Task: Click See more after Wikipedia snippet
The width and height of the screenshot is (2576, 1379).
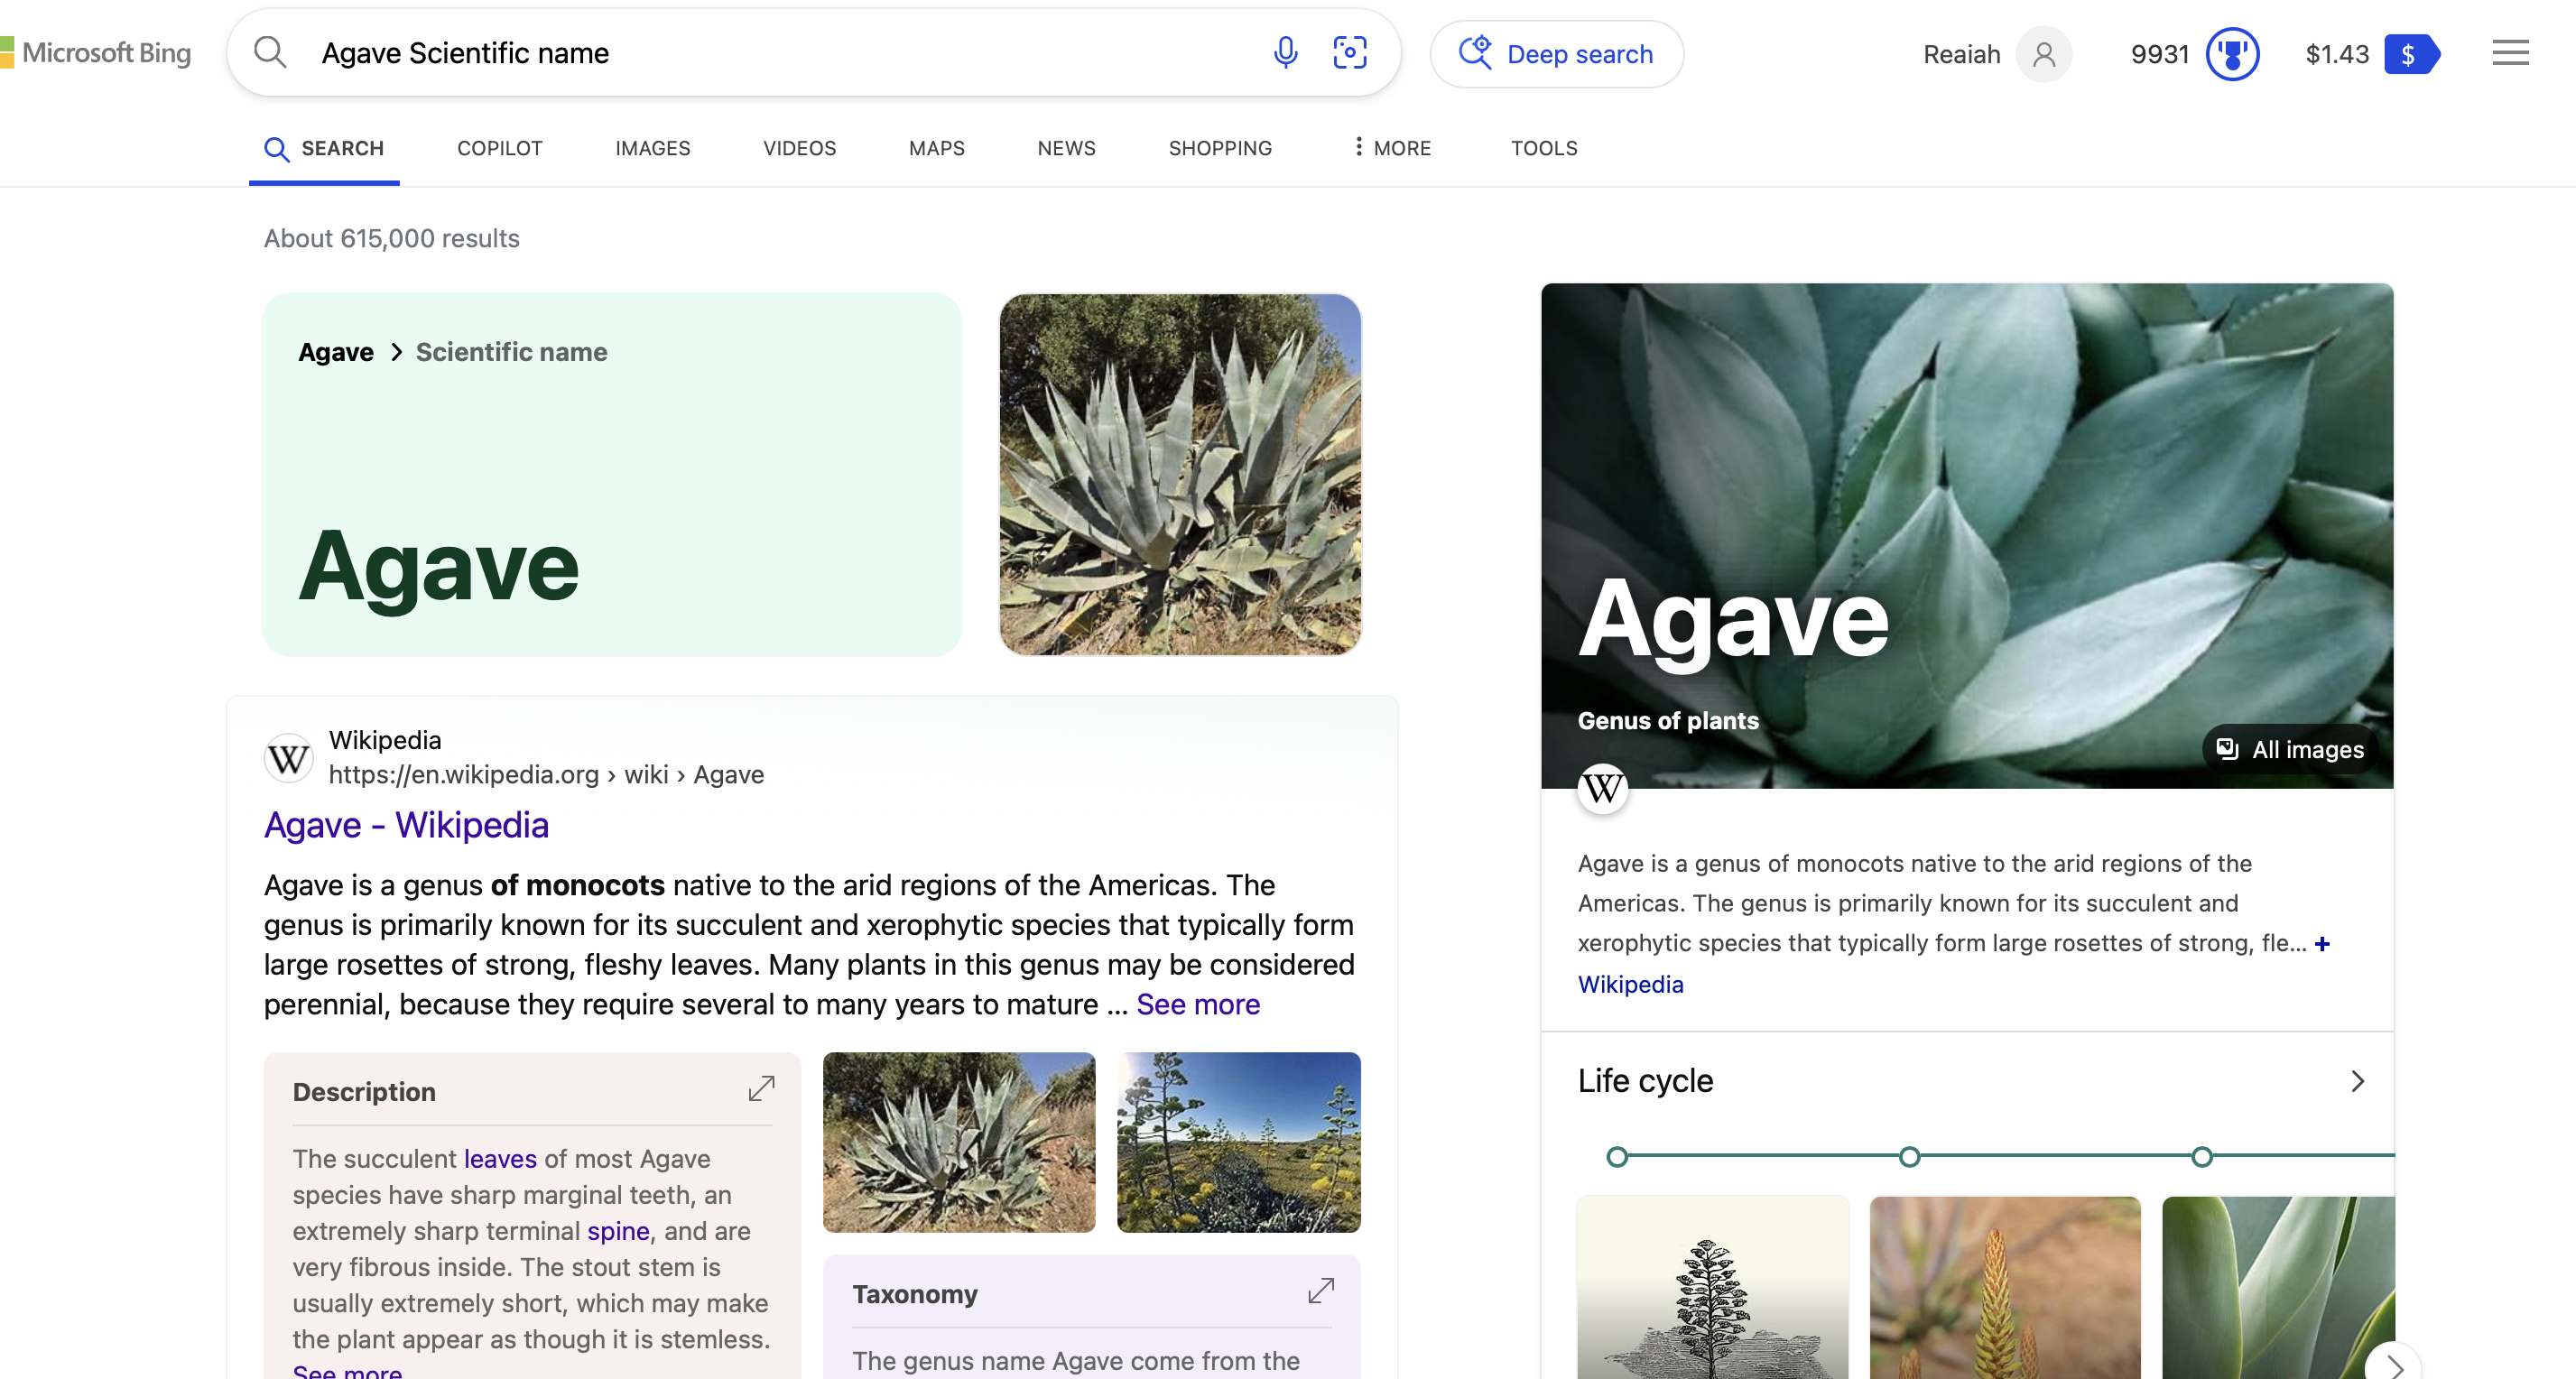Action: [x=1197, y=1004]
